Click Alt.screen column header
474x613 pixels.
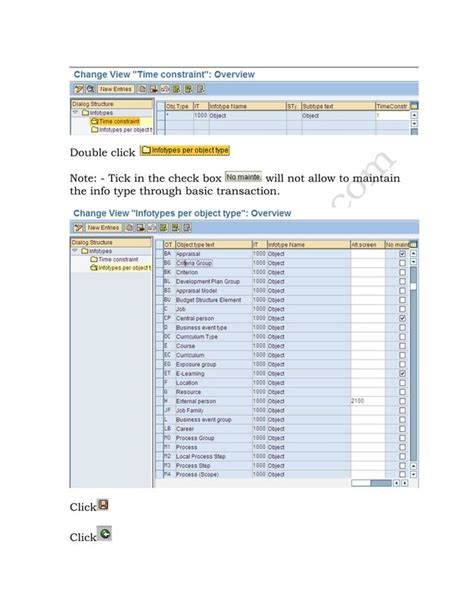(367, 245)
